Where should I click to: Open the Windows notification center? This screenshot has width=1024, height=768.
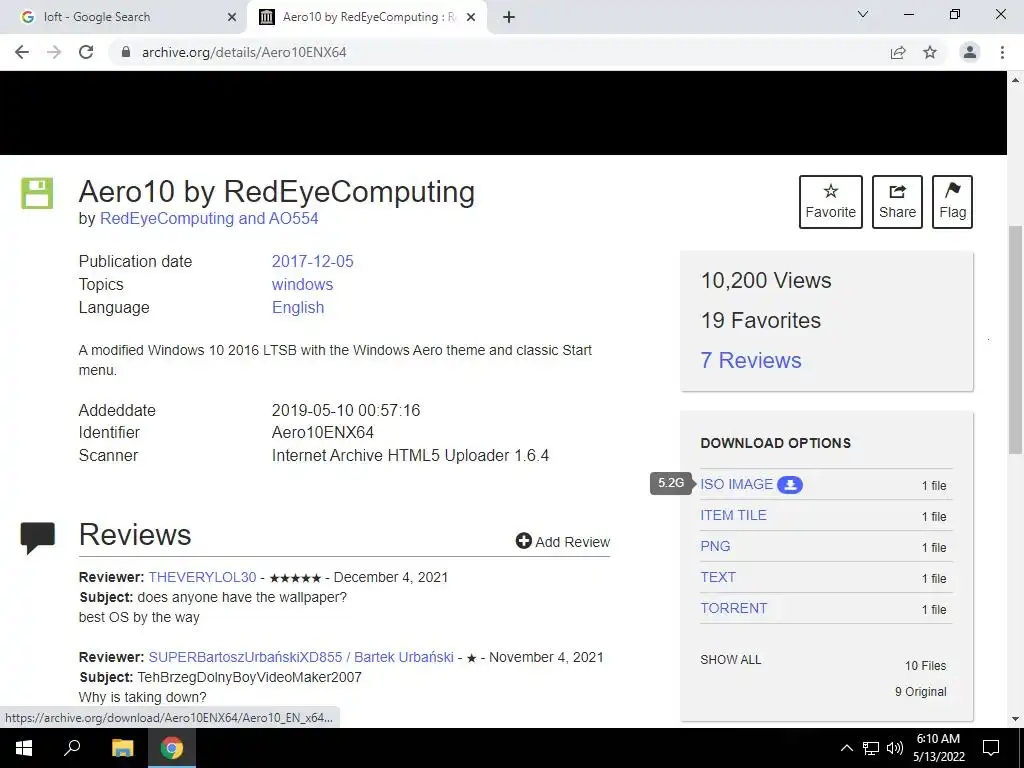tap(991, 748)
